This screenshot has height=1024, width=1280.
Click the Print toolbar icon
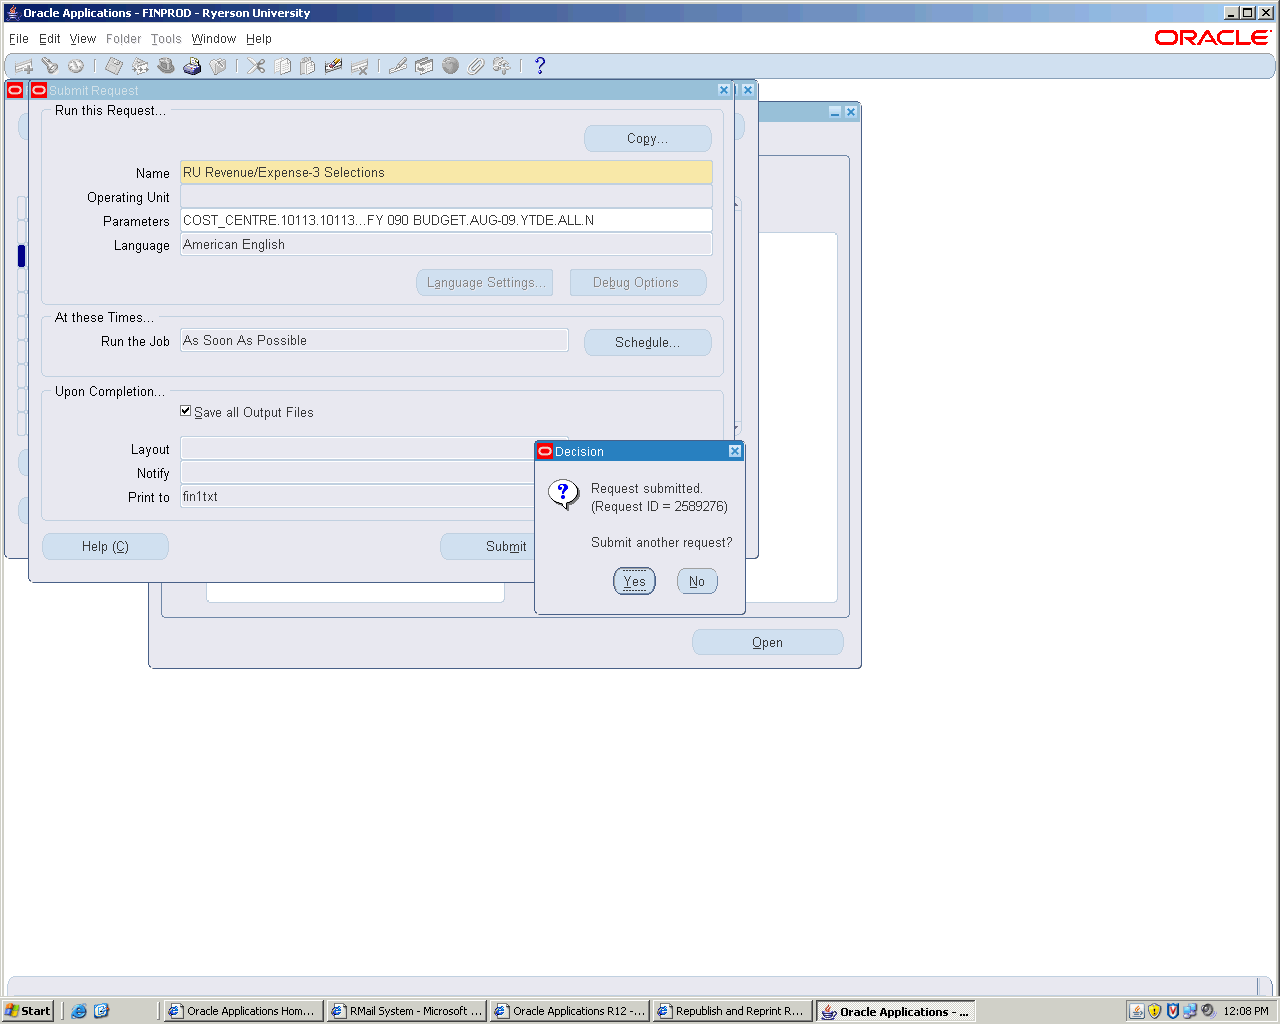point(192,66)
